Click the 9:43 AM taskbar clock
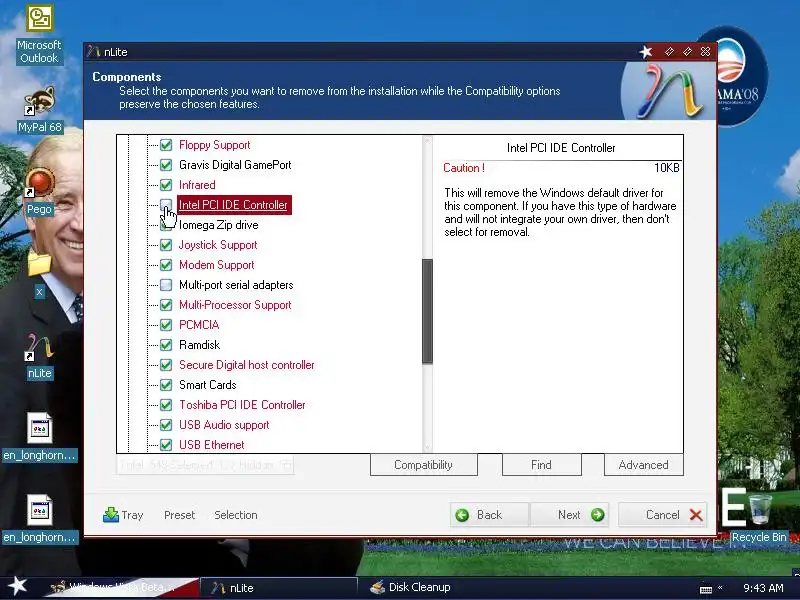This screenshot has width=800, height=600. click(763, 588)
